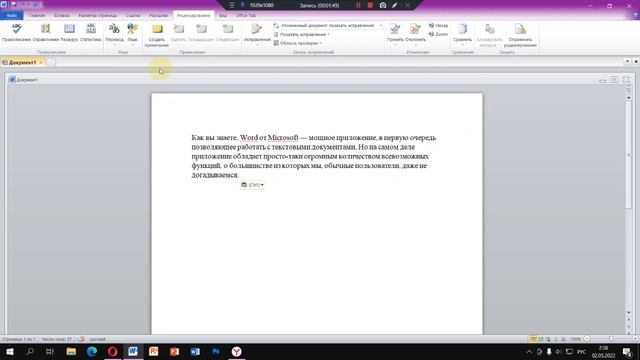Open Yandex browser from the taskbar
640x360 pixels.
pos(237,351)
